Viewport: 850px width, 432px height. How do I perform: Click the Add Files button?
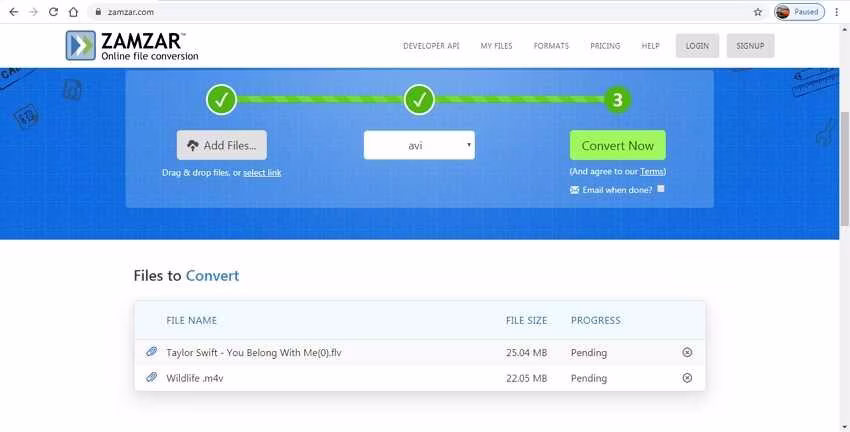point(222,145)
